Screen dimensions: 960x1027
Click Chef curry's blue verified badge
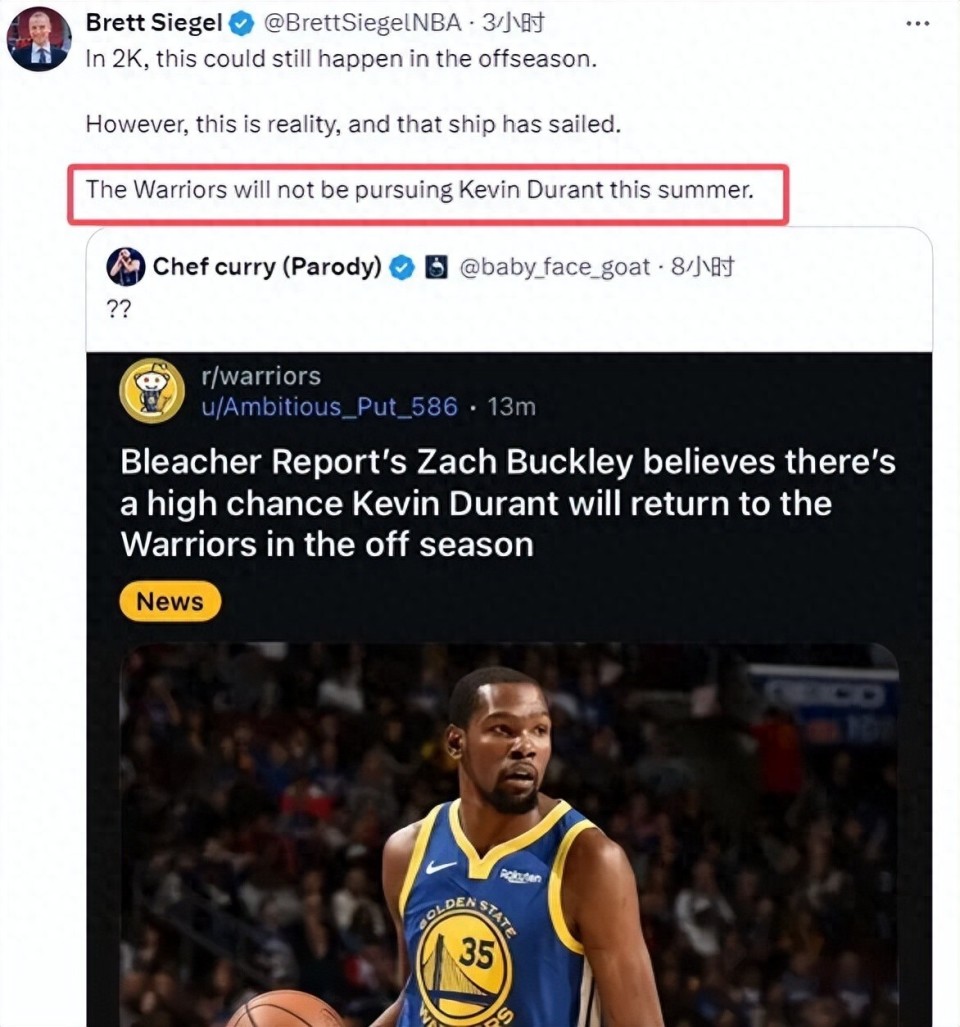click(x=402, y=267)
